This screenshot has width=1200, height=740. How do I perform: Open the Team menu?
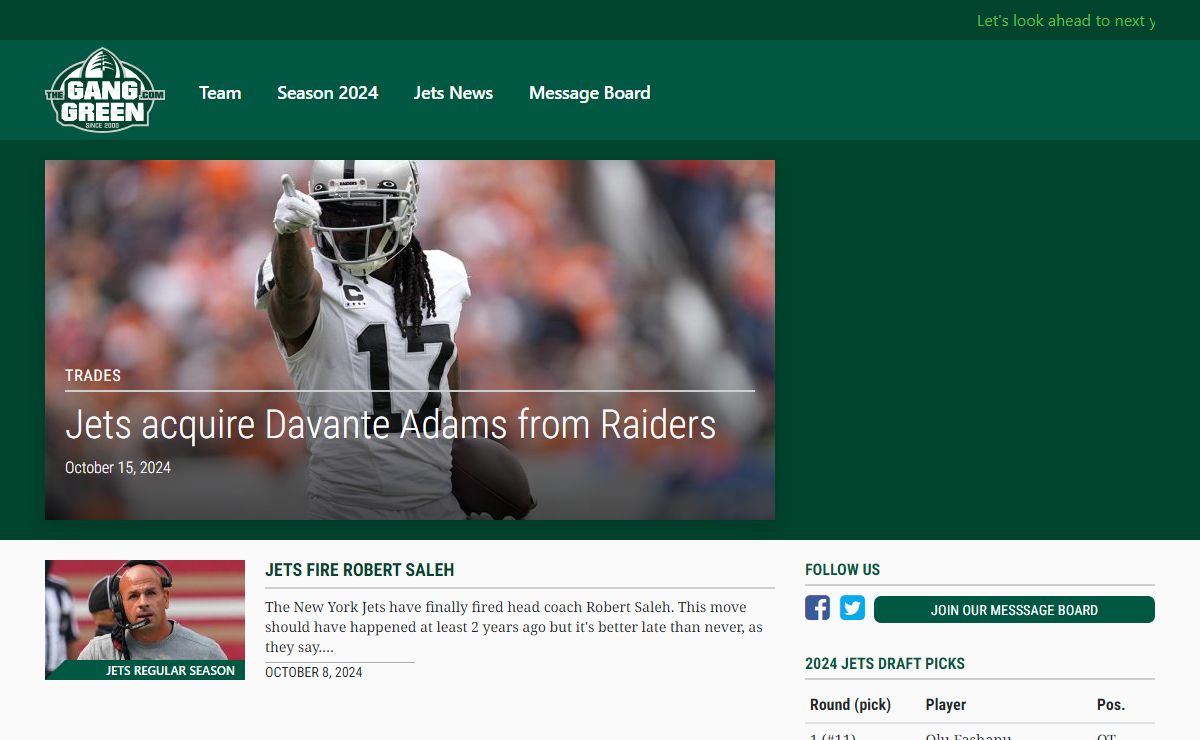[220, 93]
